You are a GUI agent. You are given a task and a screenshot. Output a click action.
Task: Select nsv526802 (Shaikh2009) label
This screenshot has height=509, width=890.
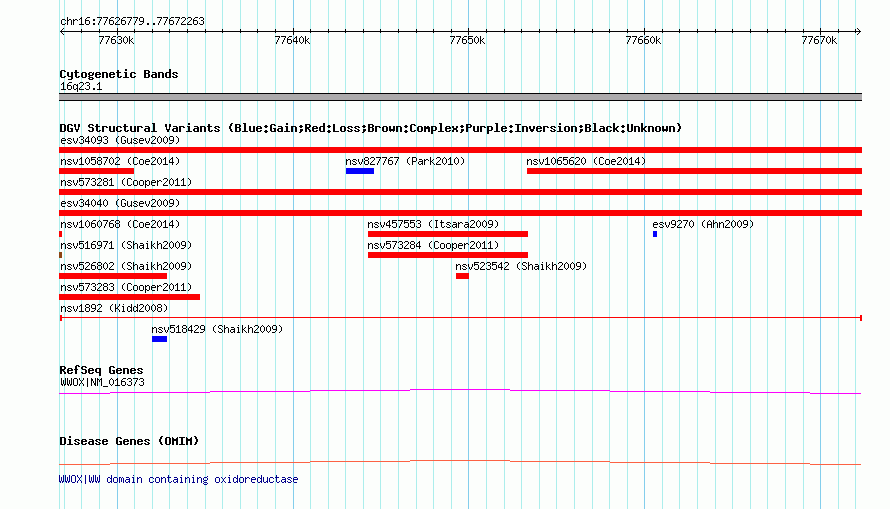(x=126, y=266)
